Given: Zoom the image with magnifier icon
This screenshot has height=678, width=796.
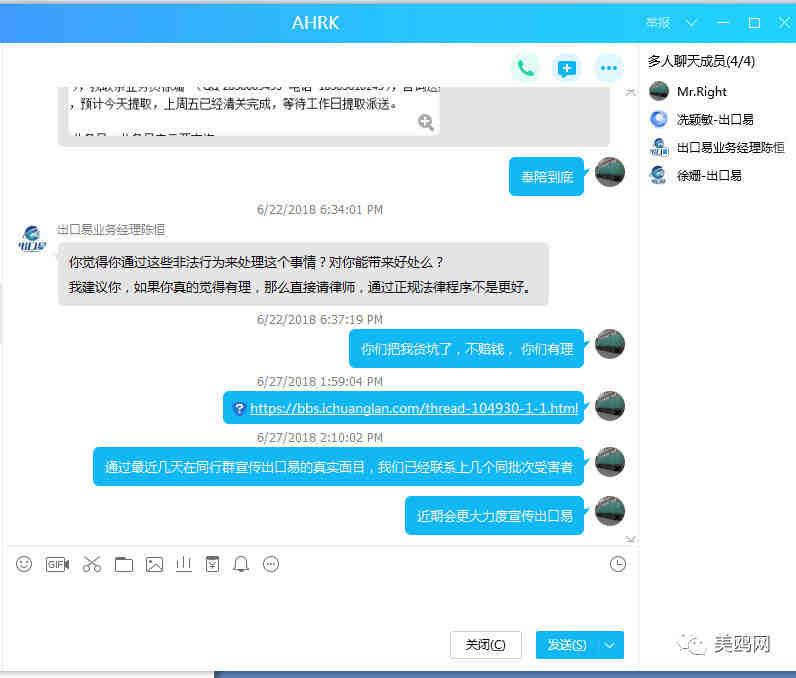Looking at the screenshot, I should tap(425, 122).
